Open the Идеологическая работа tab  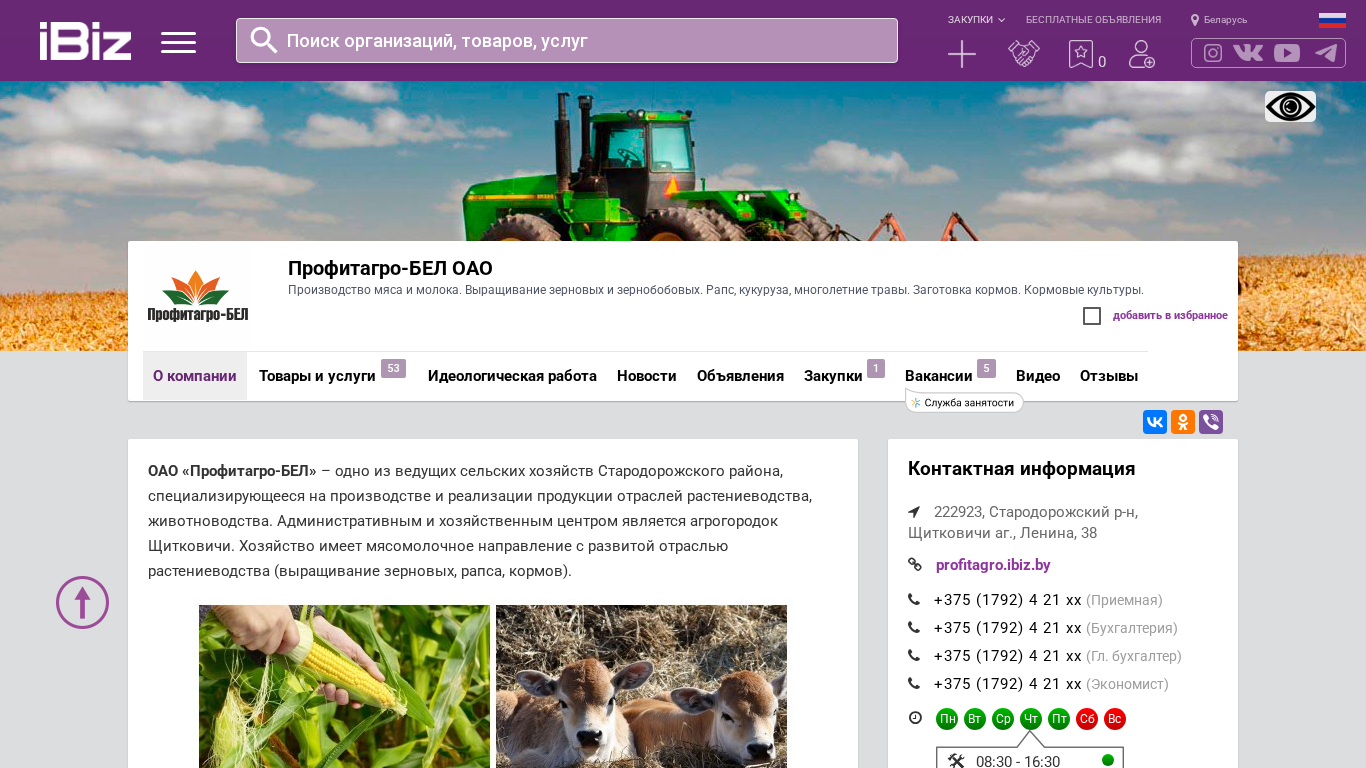512,376
